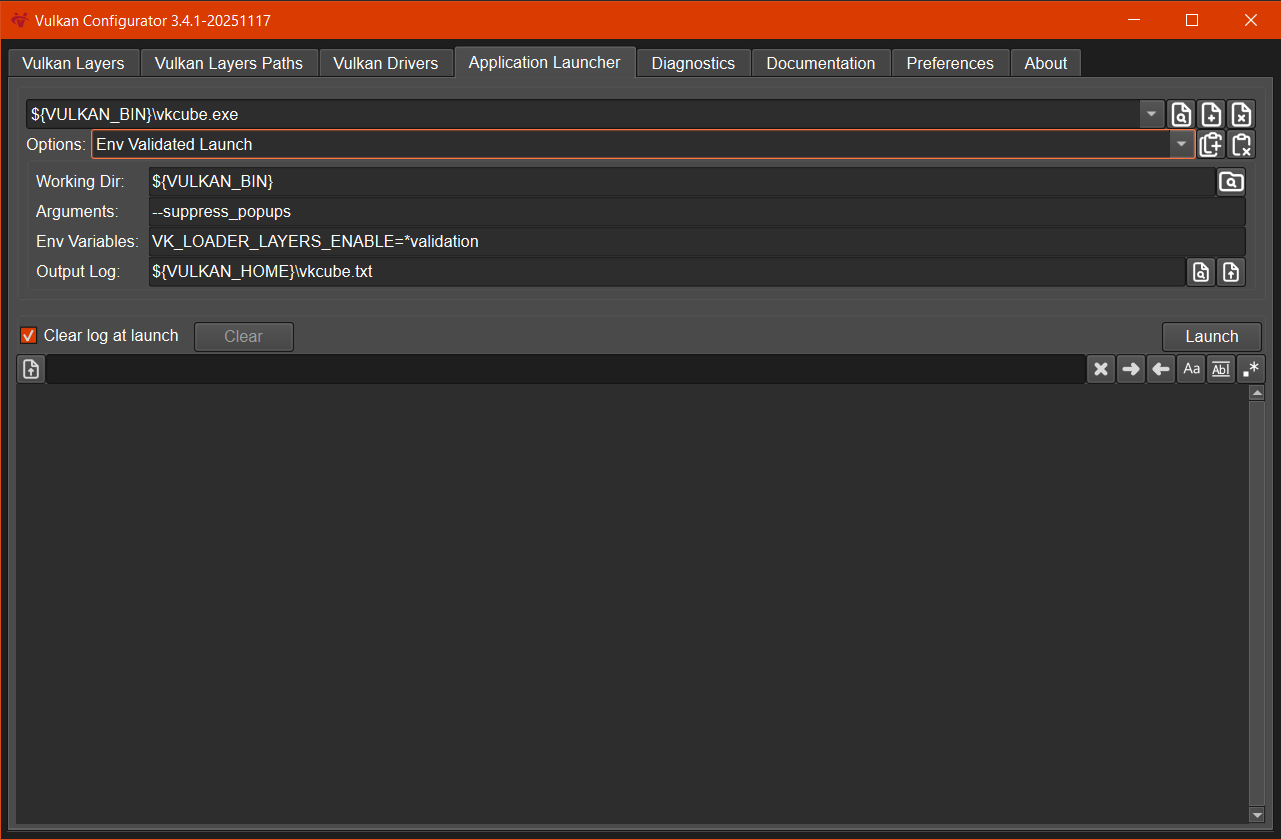Switch to the Vulkan Layers tab

tap(73, 63)
